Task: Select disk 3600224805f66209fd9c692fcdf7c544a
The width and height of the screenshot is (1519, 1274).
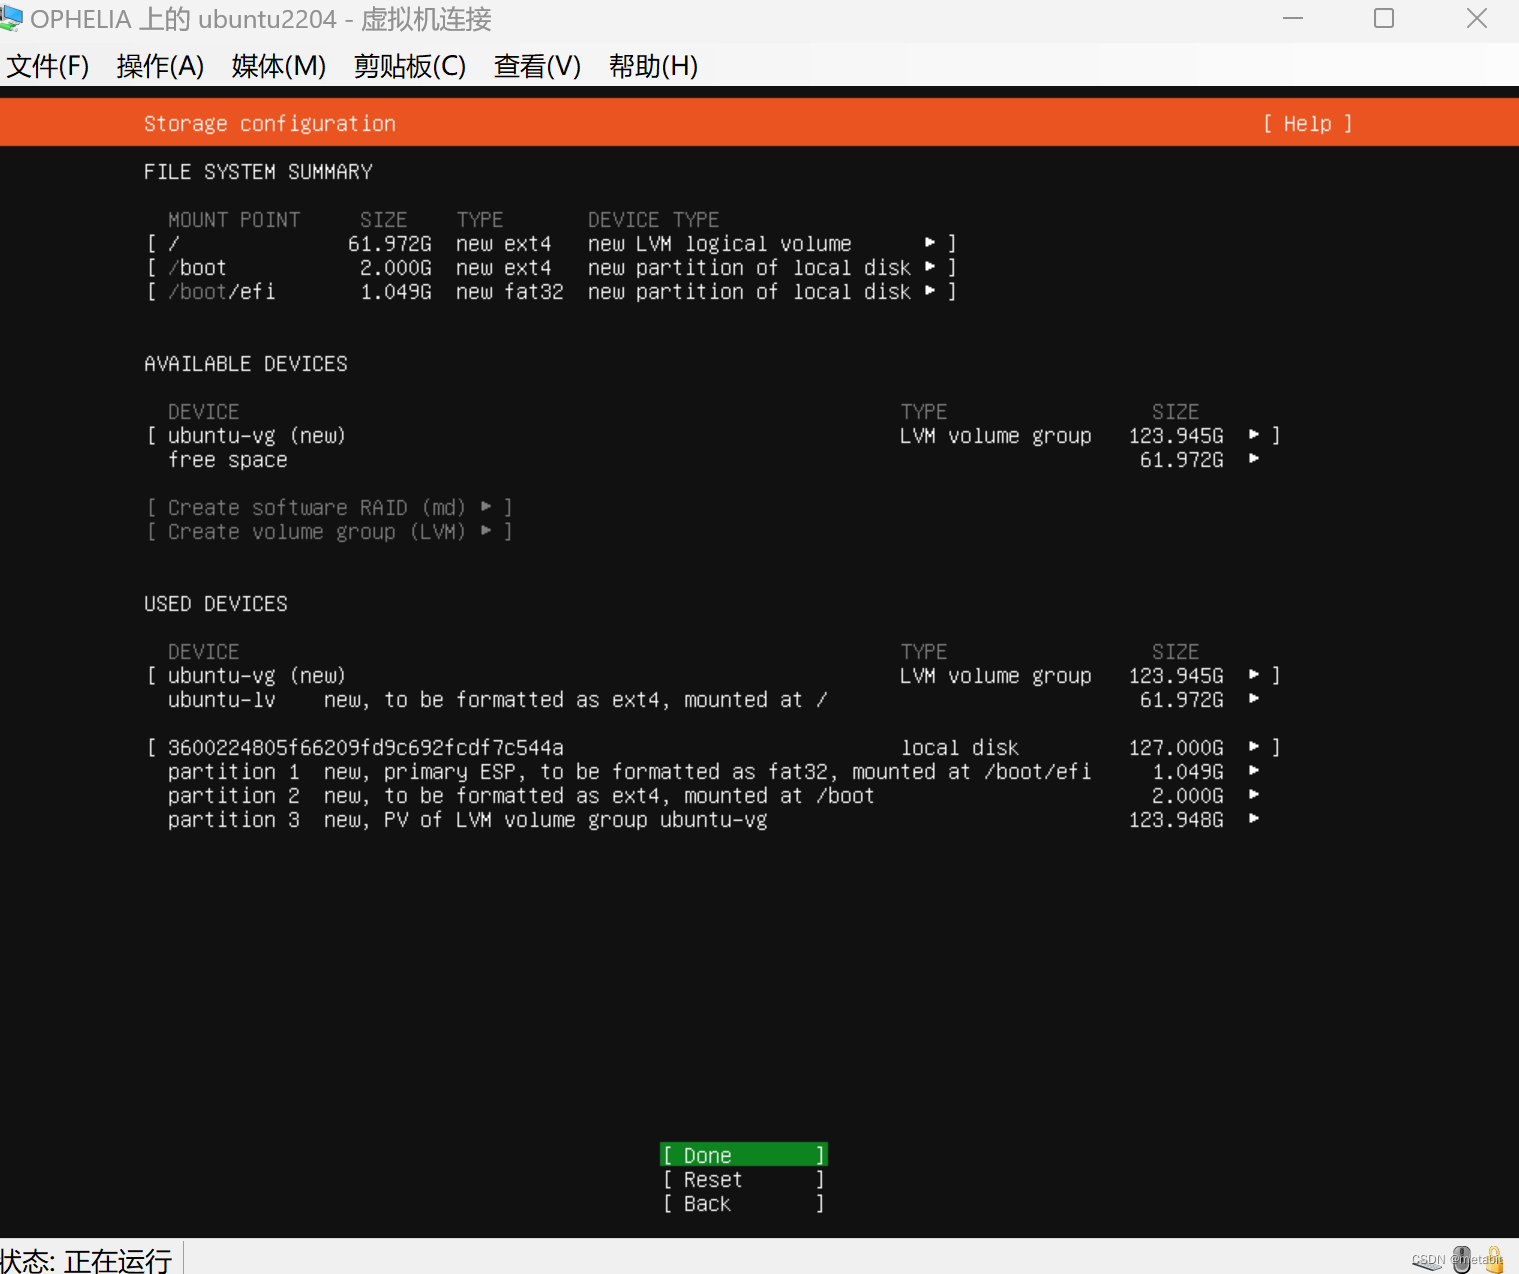Action: click(713, 747)
